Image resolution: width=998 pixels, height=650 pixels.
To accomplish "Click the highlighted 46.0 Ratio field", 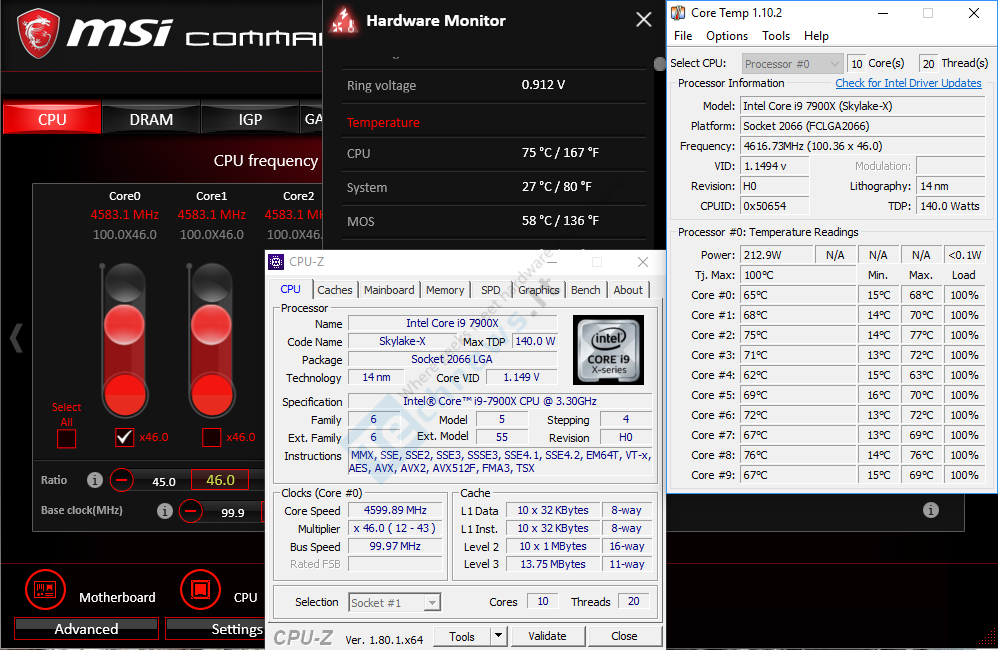I will tap(220, 480).
